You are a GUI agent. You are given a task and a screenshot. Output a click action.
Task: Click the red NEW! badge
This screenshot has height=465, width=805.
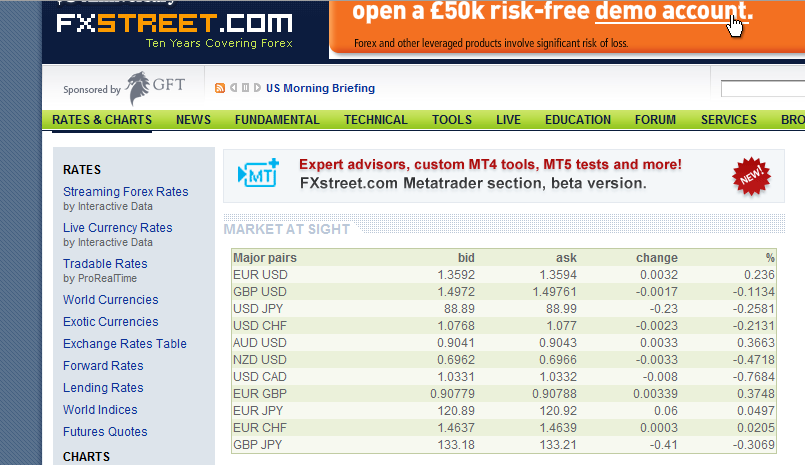751,176
